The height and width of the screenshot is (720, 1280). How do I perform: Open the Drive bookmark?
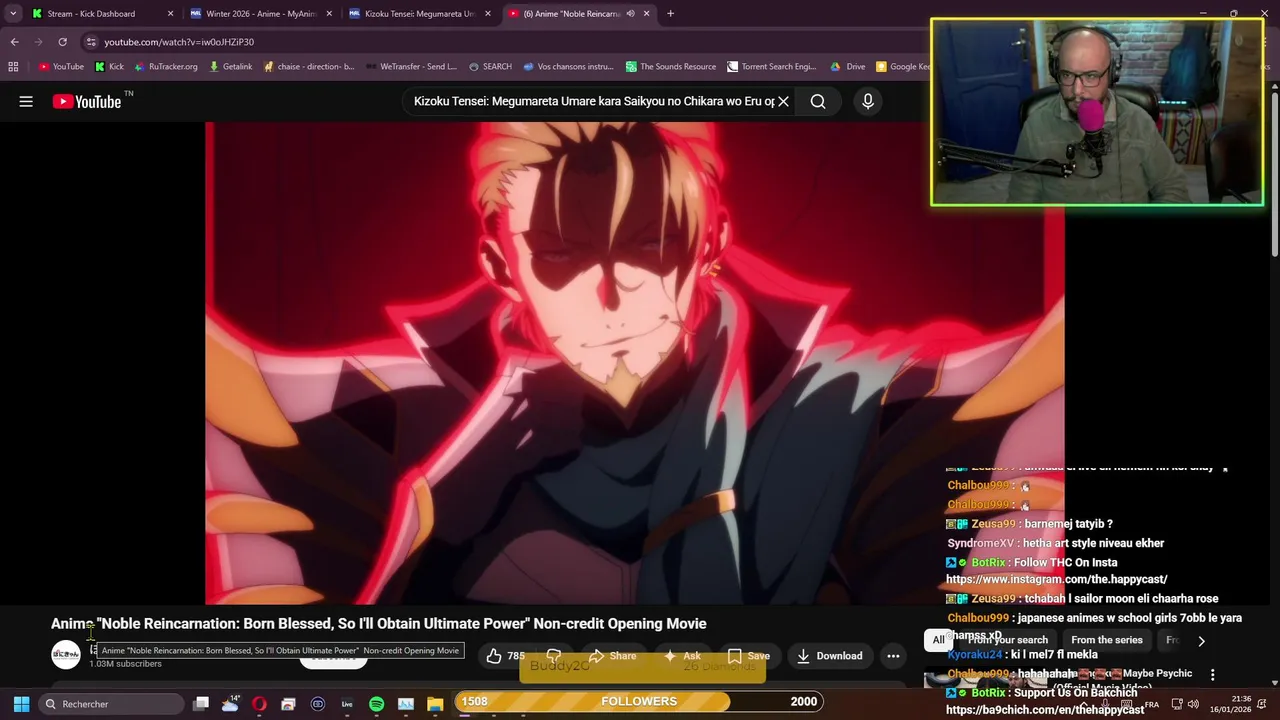coord(848,67)
